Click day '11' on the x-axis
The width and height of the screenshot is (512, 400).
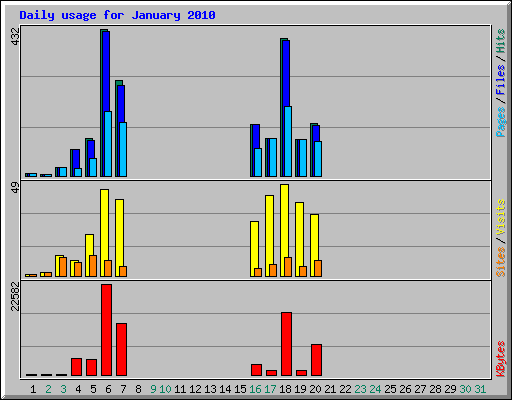(x=180, y=389)
